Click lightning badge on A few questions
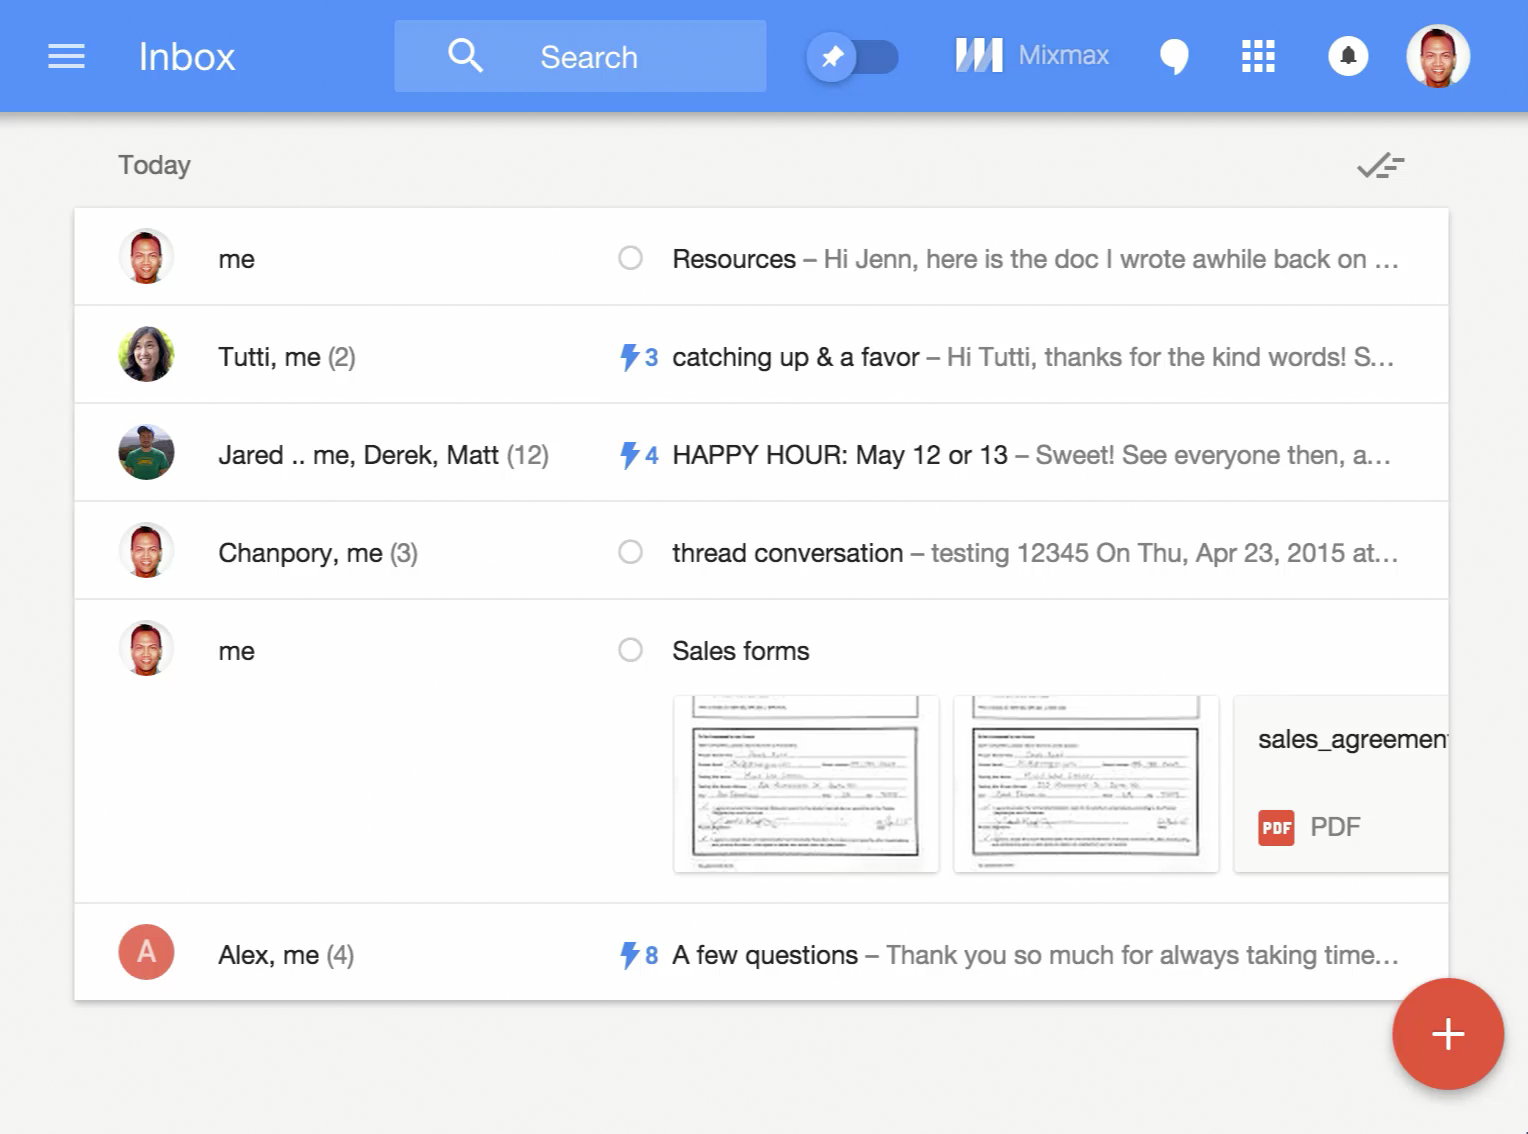 point(639,955)
